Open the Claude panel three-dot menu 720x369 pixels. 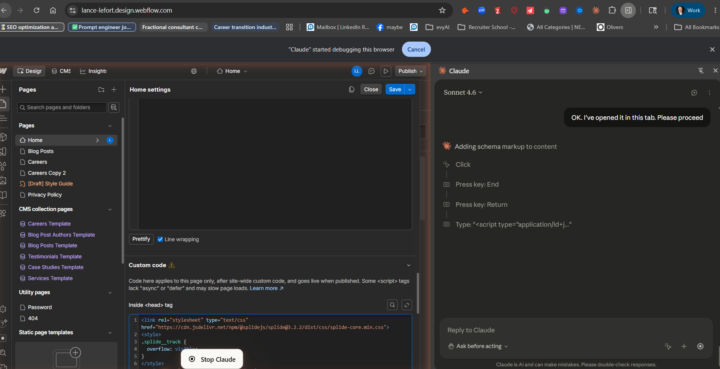coord(709,93)
